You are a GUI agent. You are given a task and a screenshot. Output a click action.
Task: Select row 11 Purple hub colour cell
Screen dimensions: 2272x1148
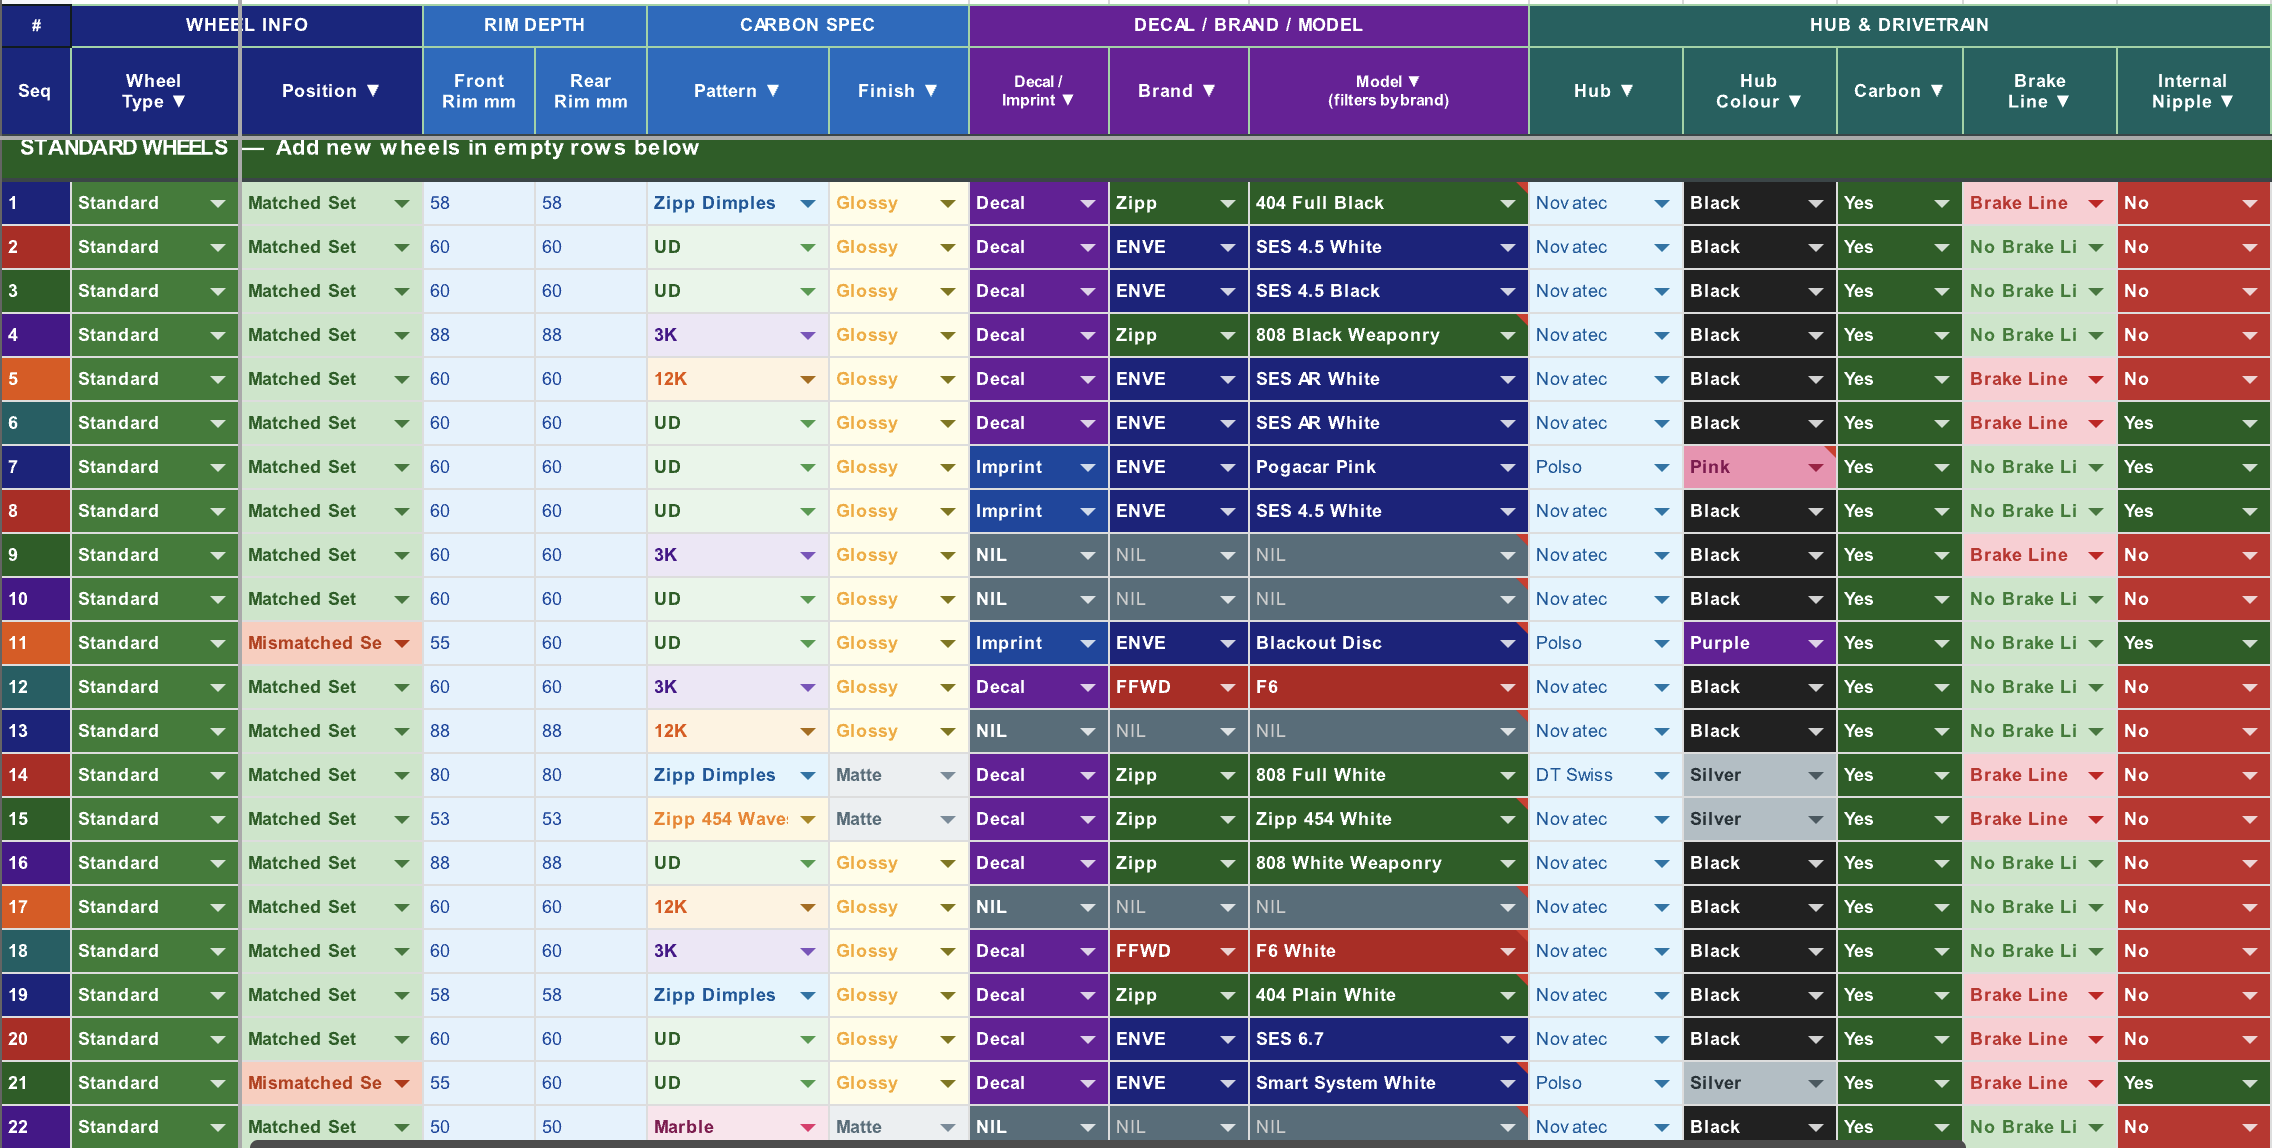[x=1759, y=643]
